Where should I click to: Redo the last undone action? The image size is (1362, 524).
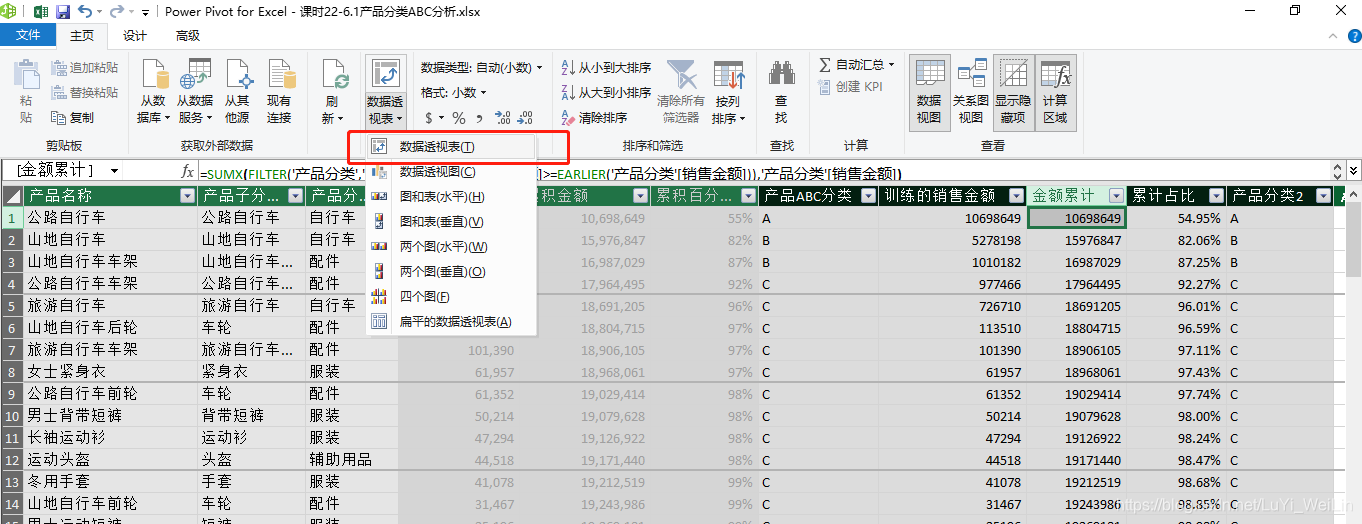point(116,12)
